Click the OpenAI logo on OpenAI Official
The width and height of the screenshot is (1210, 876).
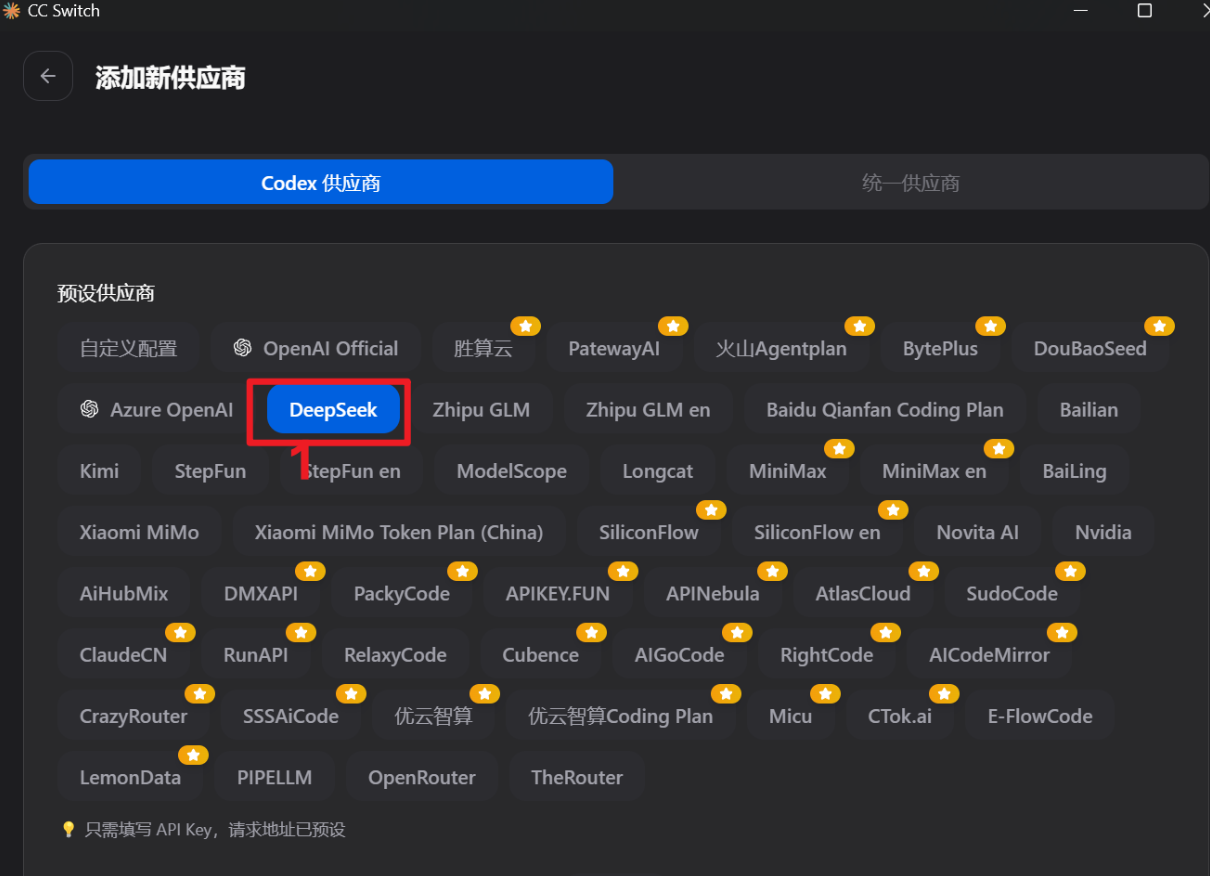pos(242,348)
